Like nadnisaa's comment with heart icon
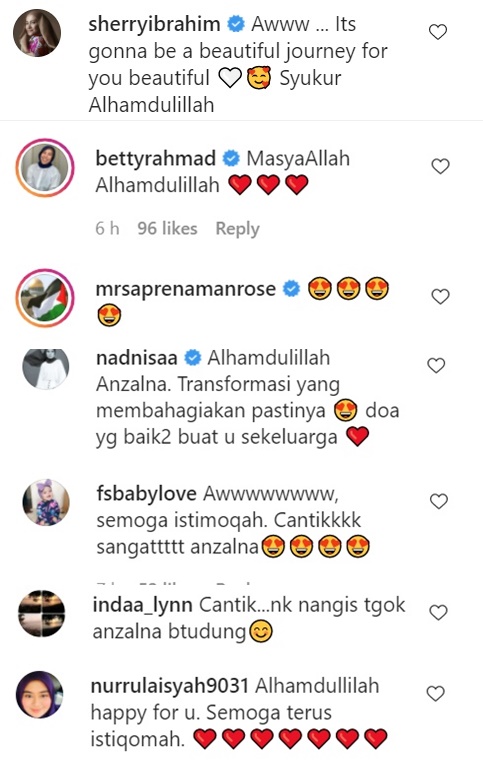The image size is (483, 771). pos(436,365)
